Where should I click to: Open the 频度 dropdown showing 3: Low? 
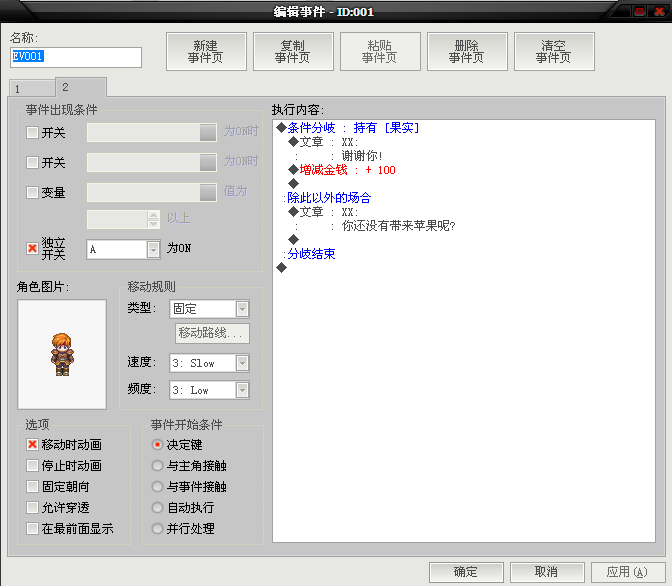210,390
